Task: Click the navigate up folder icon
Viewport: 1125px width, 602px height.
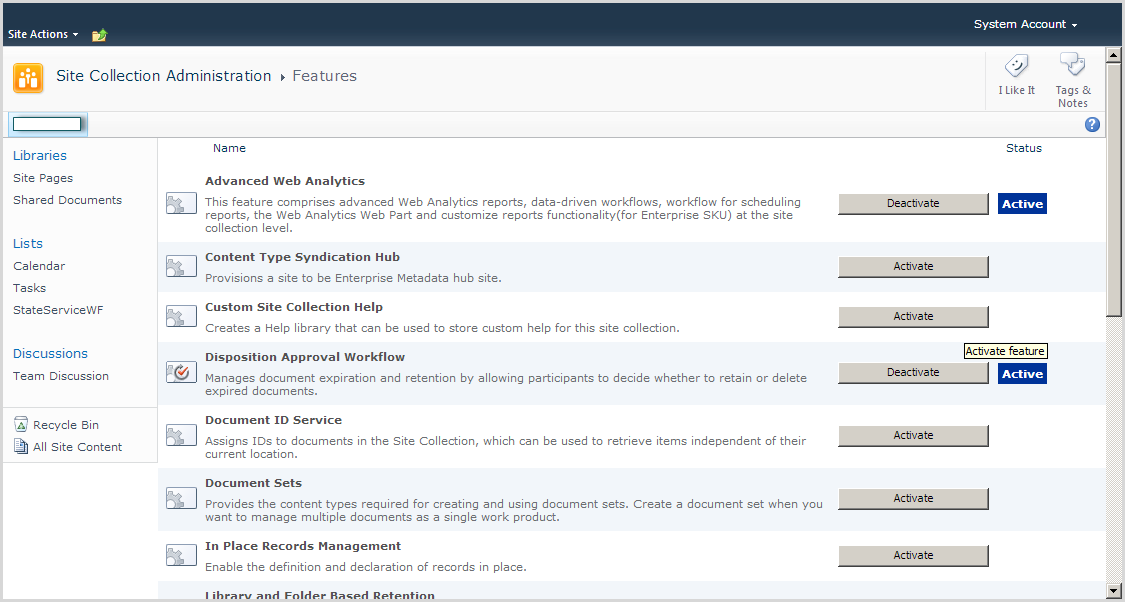Action: pos(99,35)
